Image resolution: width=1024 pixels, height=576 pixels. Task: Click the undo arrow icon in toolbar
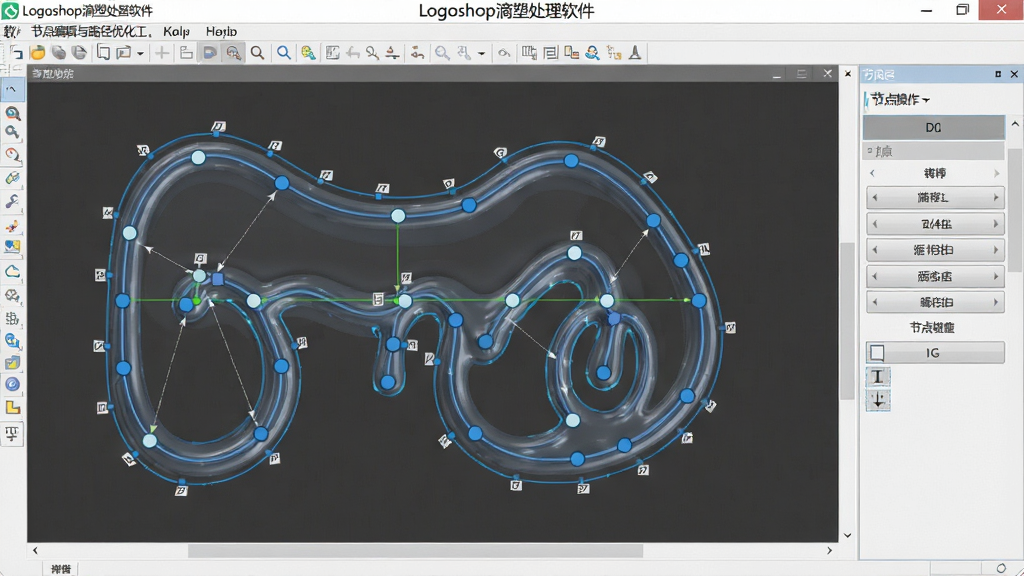click(x=353, y=53)
